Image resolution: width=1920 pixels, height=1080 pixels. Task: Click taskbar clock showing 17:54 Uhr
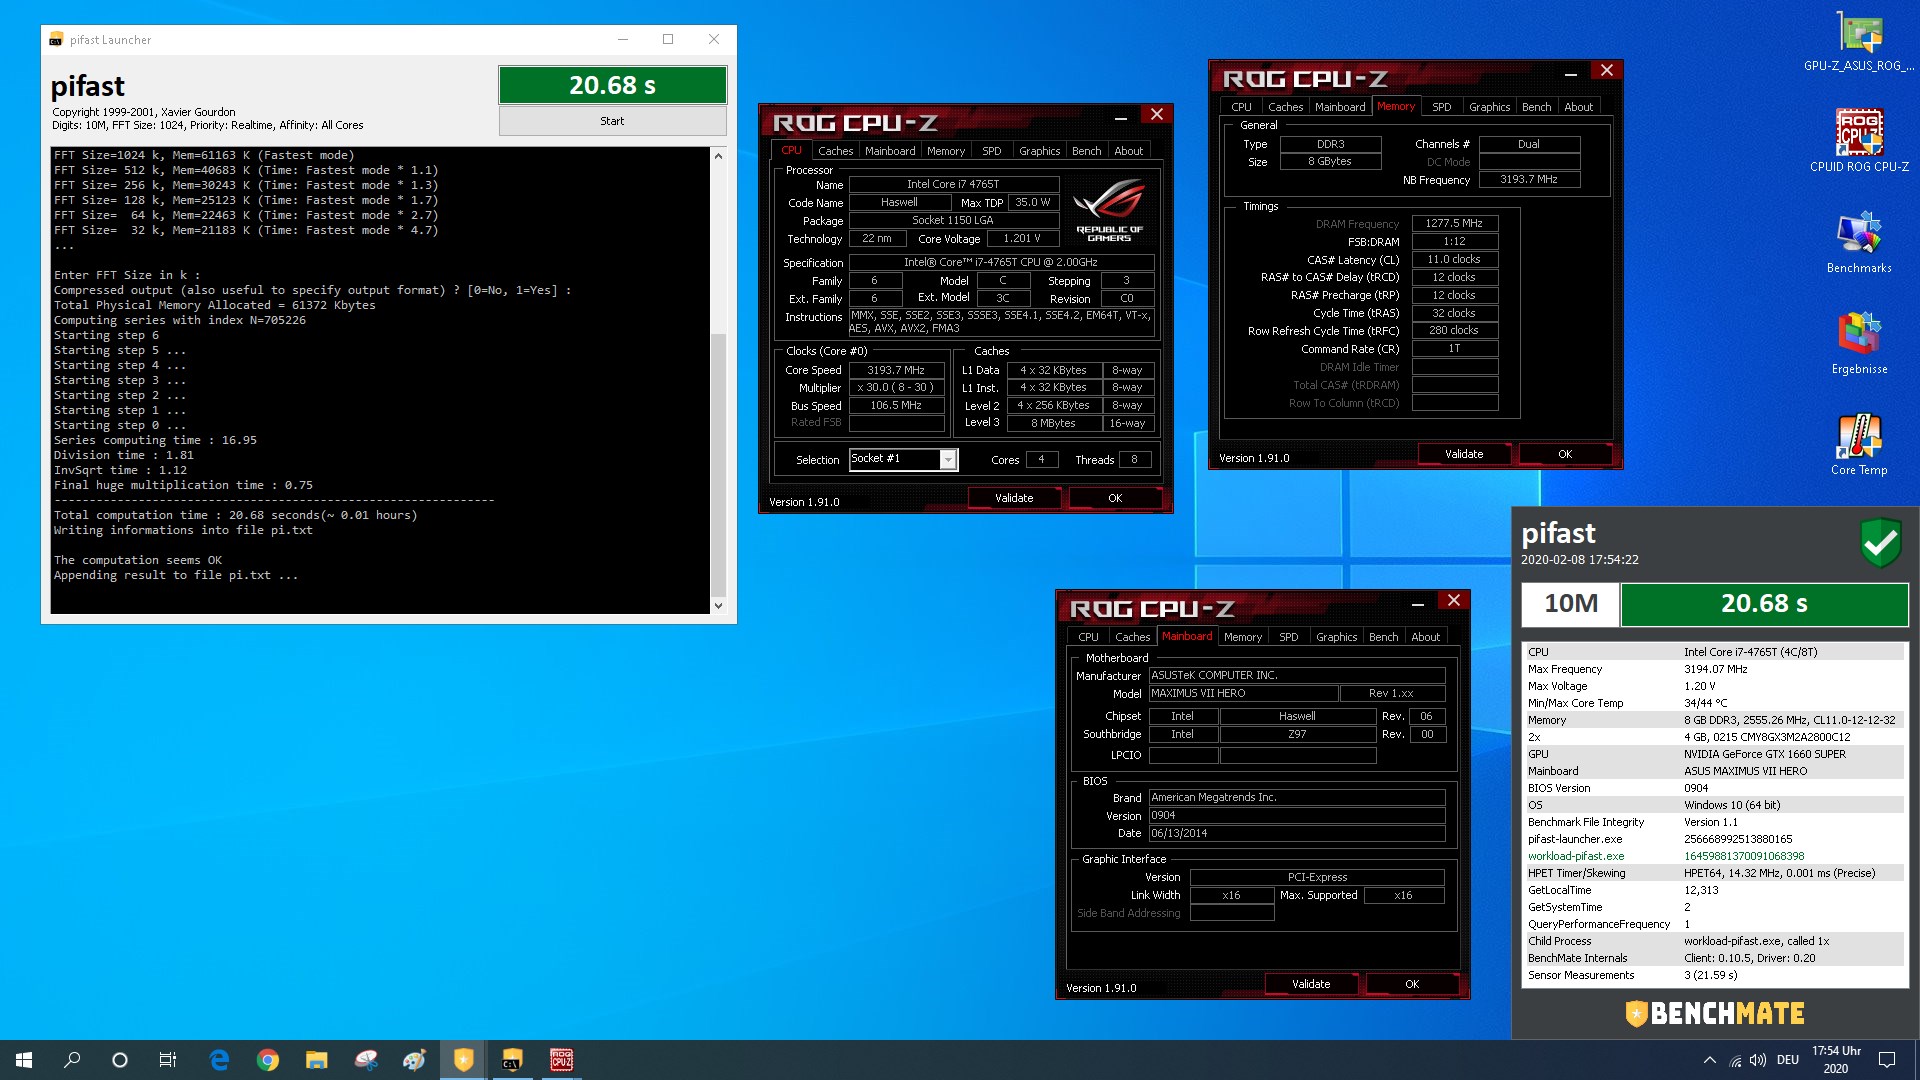(x=1836, y=1060)
